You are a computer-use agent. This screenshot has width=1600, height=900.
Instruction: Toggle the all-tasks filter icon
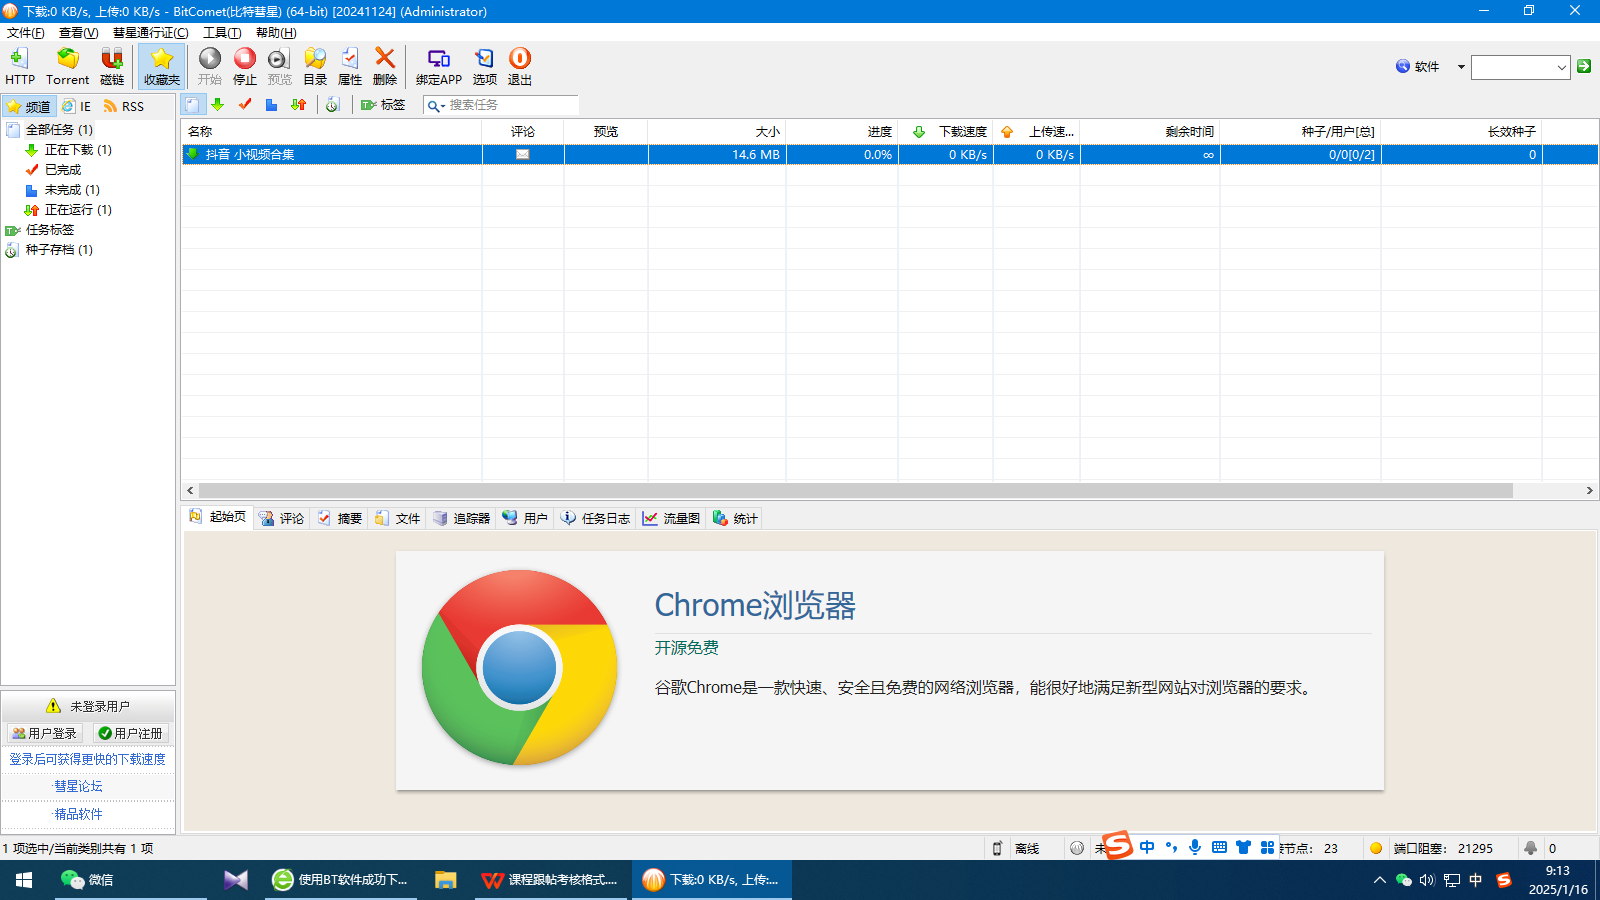193,105
